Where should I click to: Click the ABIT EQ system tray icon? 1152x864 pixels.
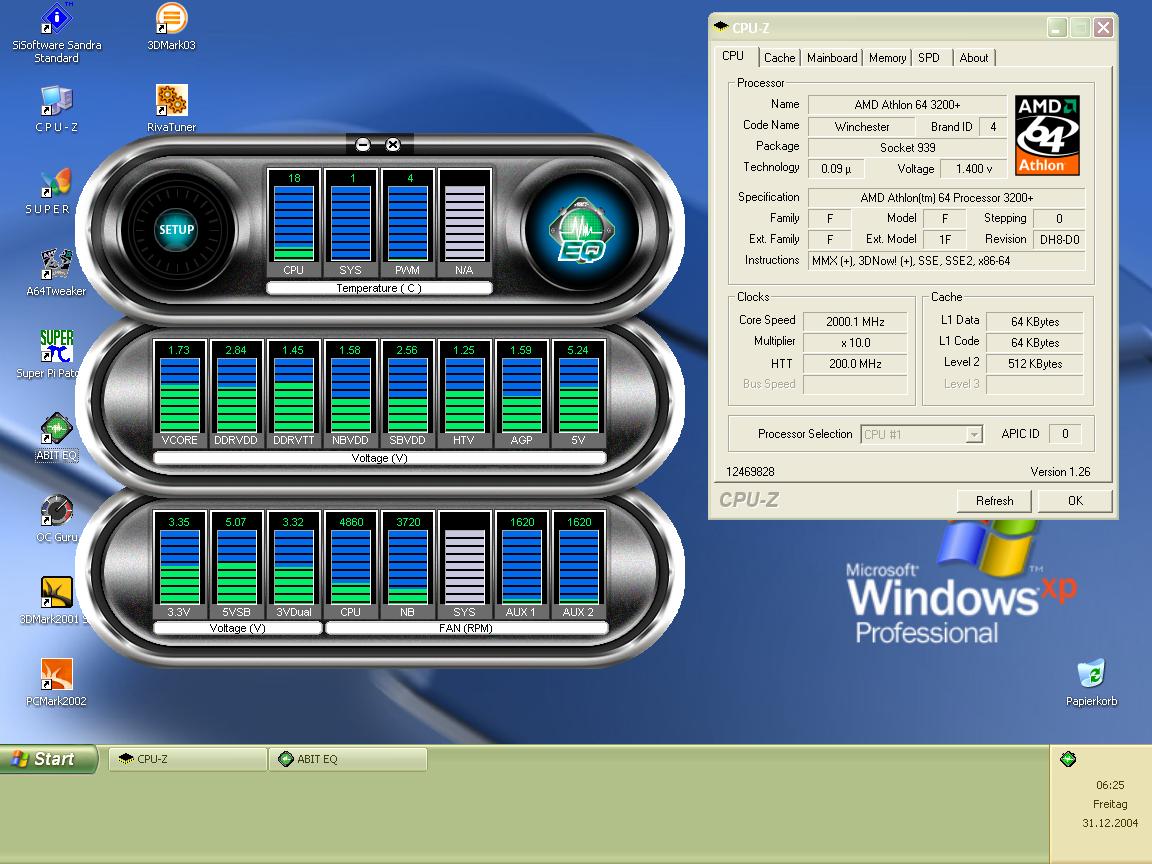[1067, 759]
